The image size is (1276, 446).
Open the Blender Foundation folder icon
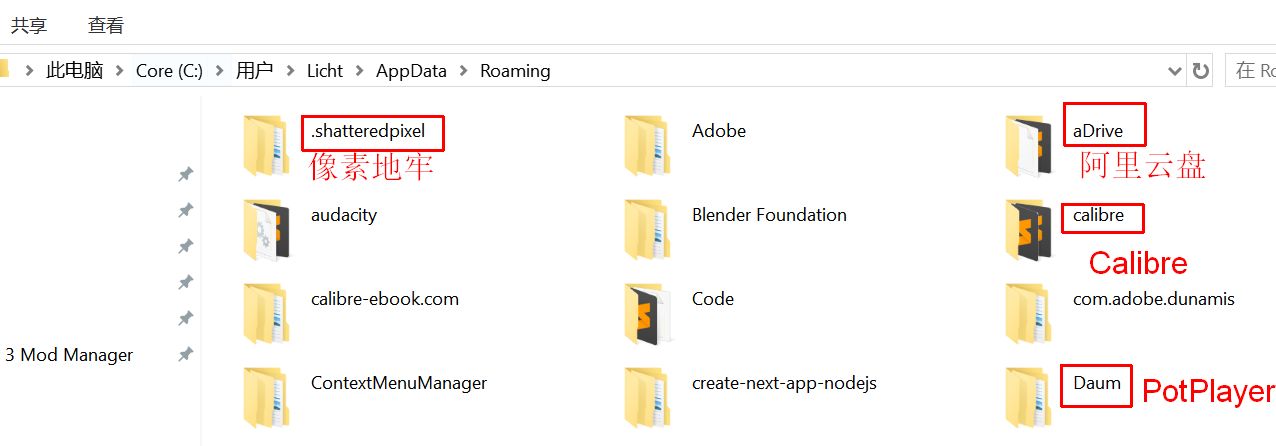coord(647,230)
